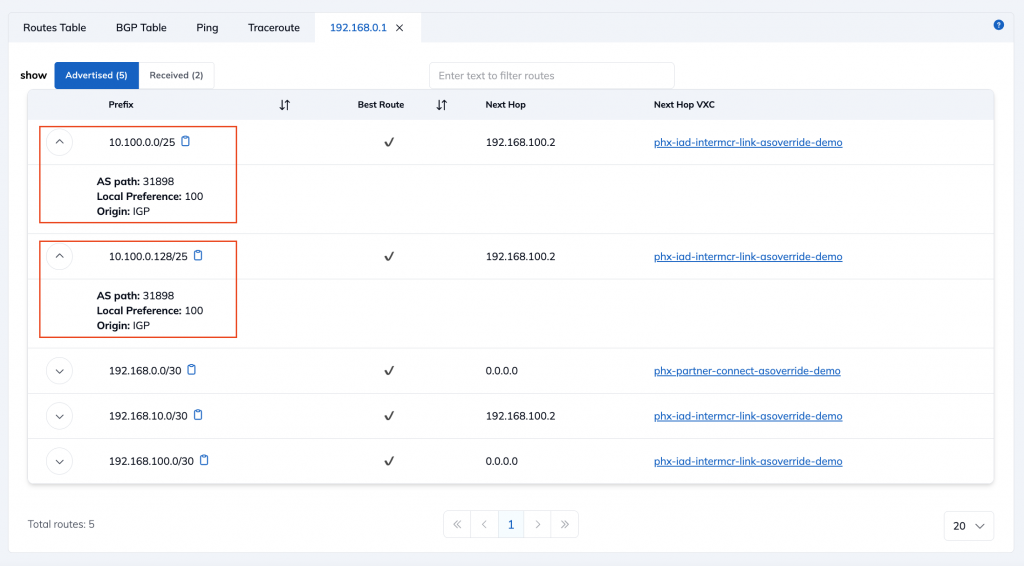
Task: Close the 192.168.0.1 tab
Action: tap(400, 27)
